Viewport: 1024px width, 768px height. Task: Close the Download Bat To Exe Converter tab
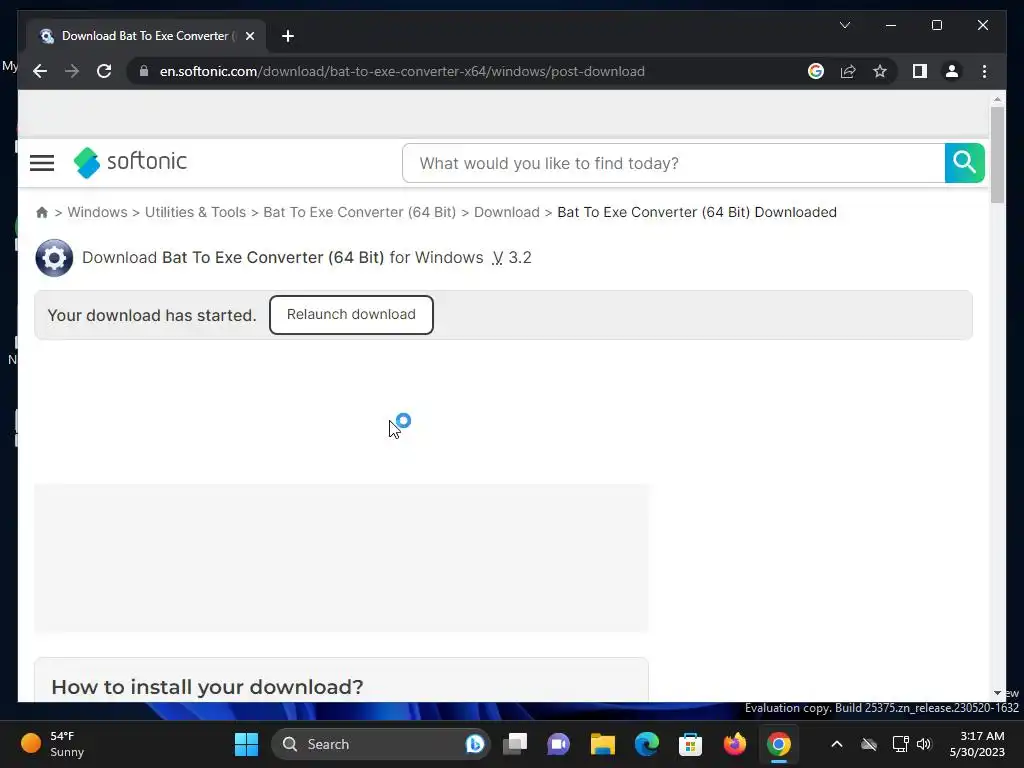click(x=249, y=36)
